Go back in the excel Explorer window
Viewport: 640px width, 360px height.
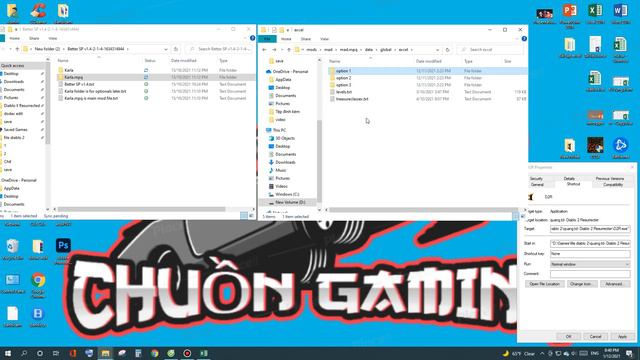click(264, 49)
